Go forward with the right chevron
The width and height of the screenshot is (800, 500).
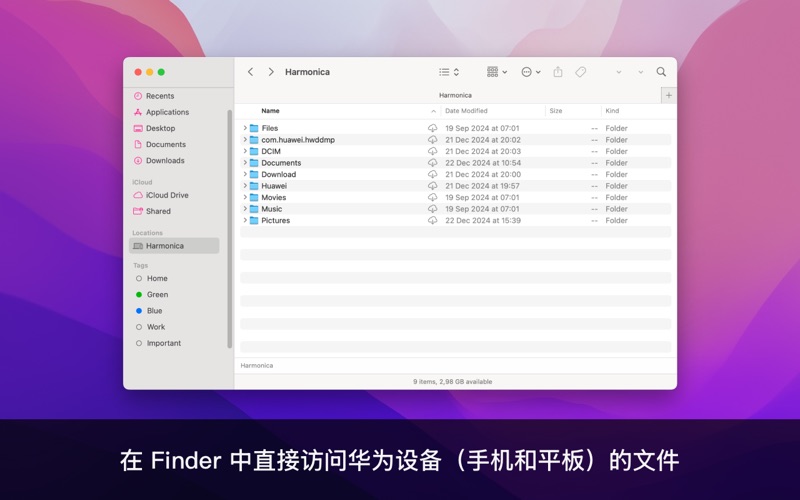coord(271,72)
